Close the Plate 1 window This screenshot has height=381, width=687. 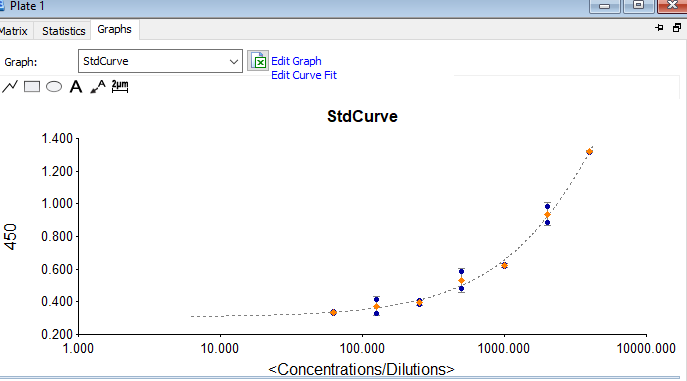pyautogui.click(x=672, y=6)
